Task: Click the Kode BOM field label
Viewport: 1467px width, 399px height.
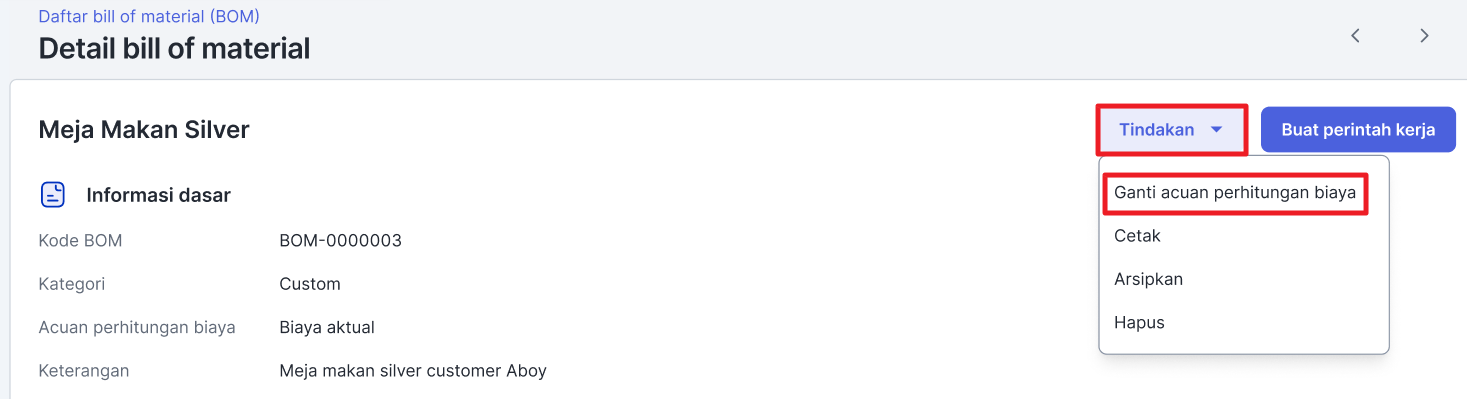Action: pos(80,241)
